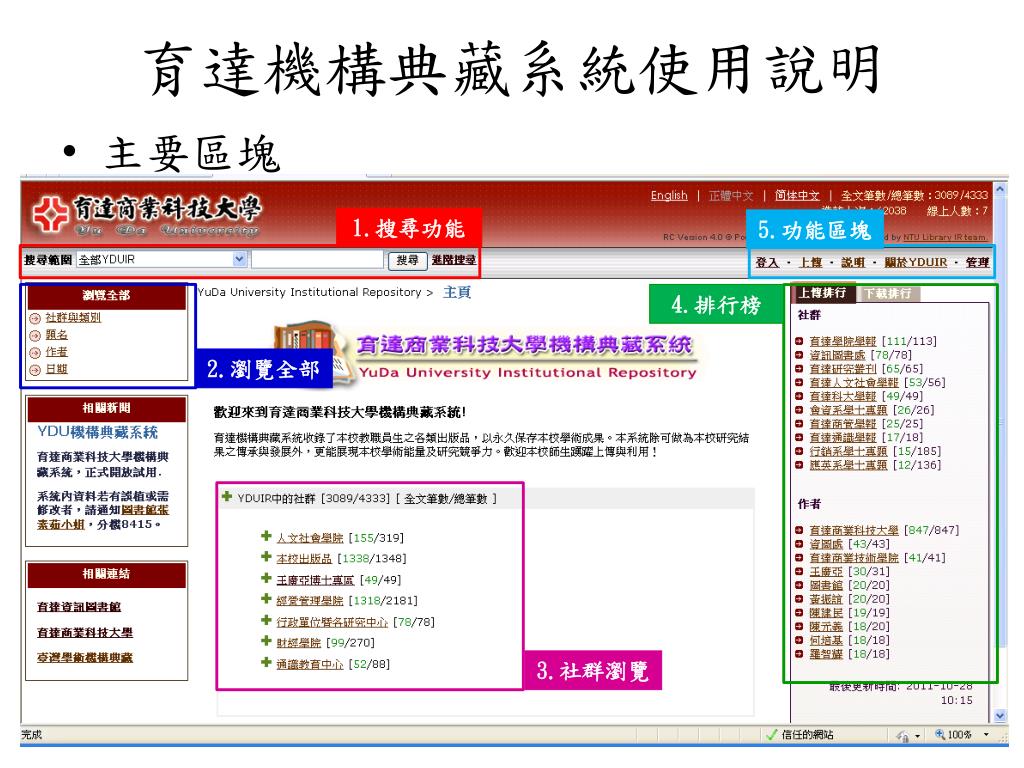The image size is (1024, 768).
Task: Click 信任的網站 status bar icon
Action: coord(771,735)
